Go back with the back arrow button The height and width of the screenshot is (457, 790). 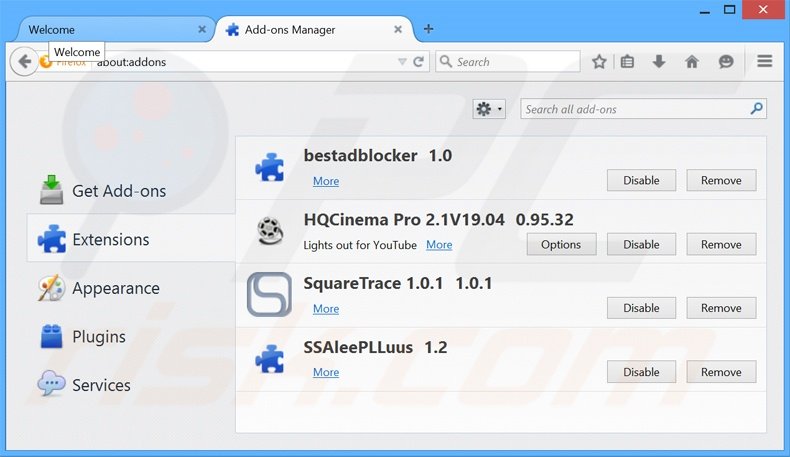pyautogui.click(x=24, y=61)
